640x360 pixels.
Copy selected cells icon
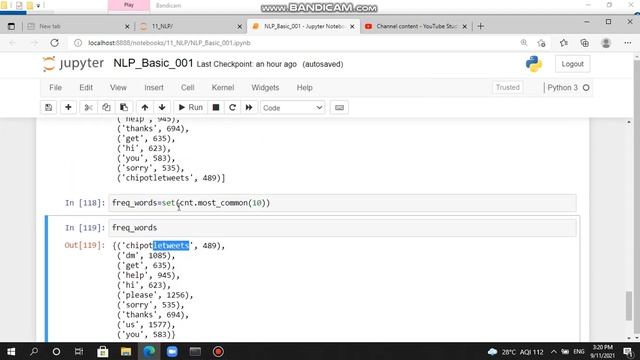[x=106, y=108]
